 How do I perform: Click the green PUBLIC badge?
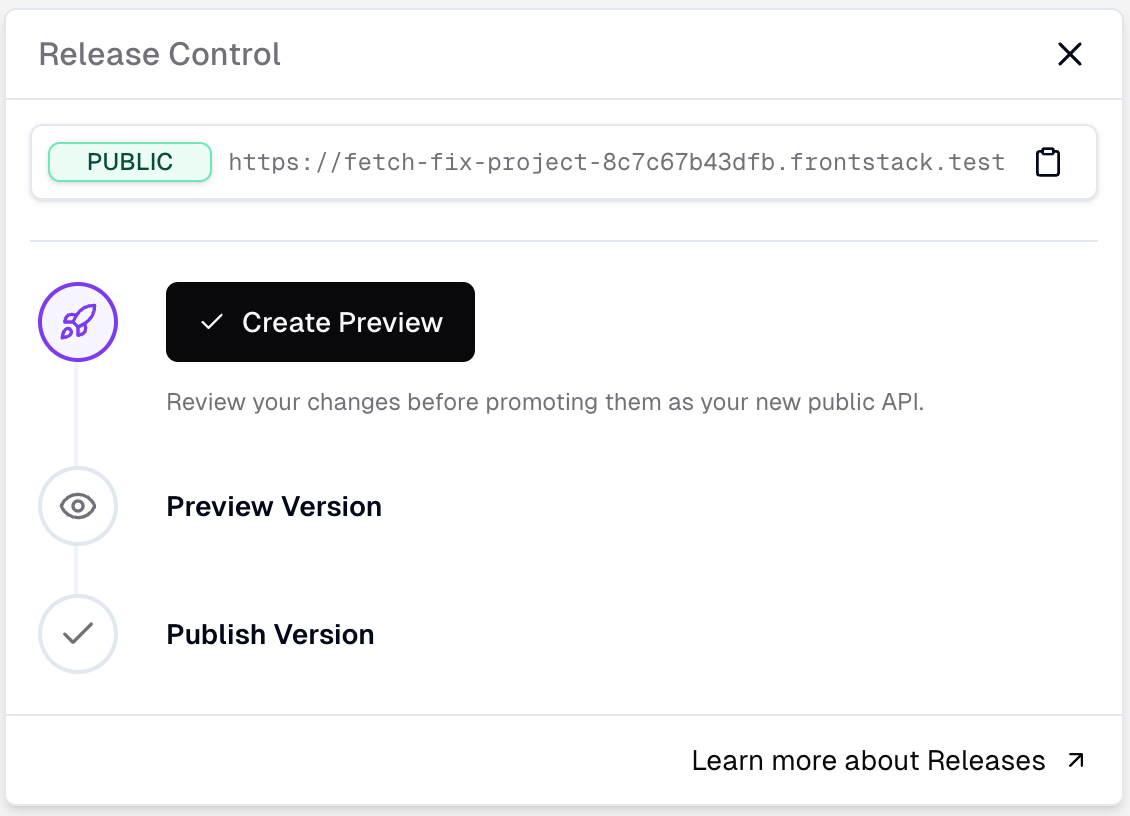pos(130,162)
